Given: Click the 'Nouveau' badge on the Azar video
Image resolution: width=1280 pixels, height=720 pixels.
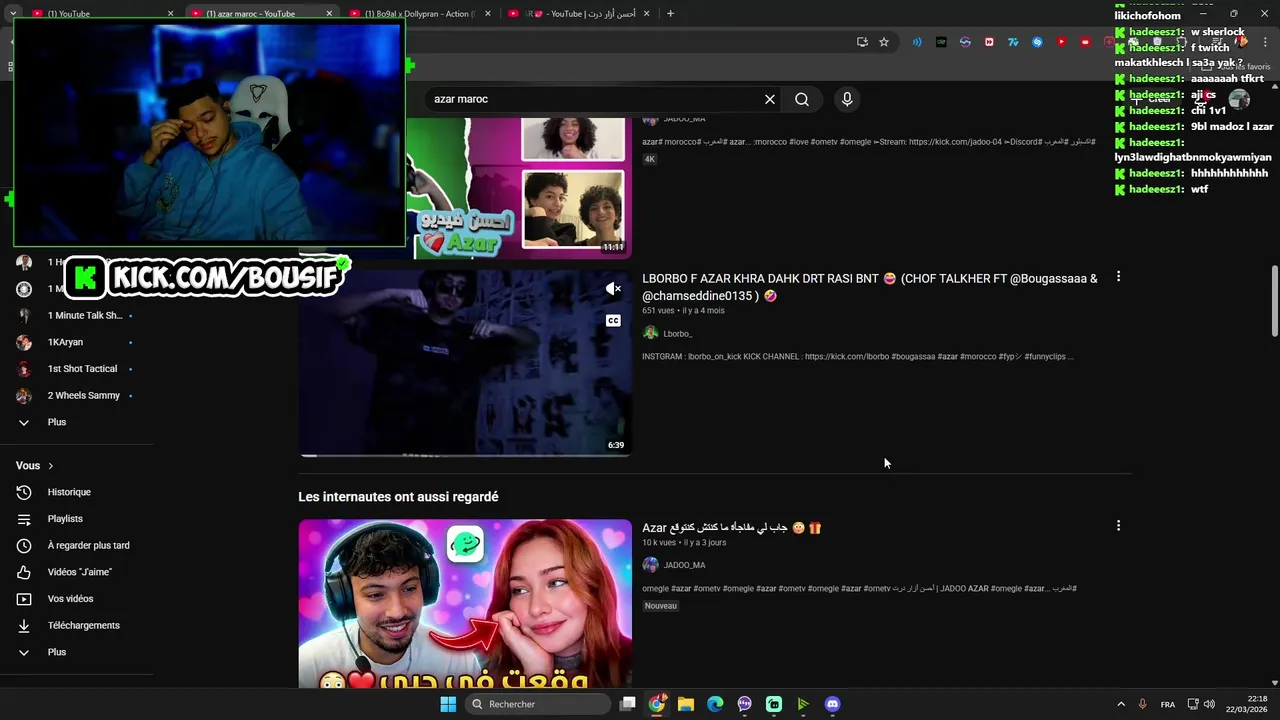Looking at the screenshot, I should pos(661,606).
